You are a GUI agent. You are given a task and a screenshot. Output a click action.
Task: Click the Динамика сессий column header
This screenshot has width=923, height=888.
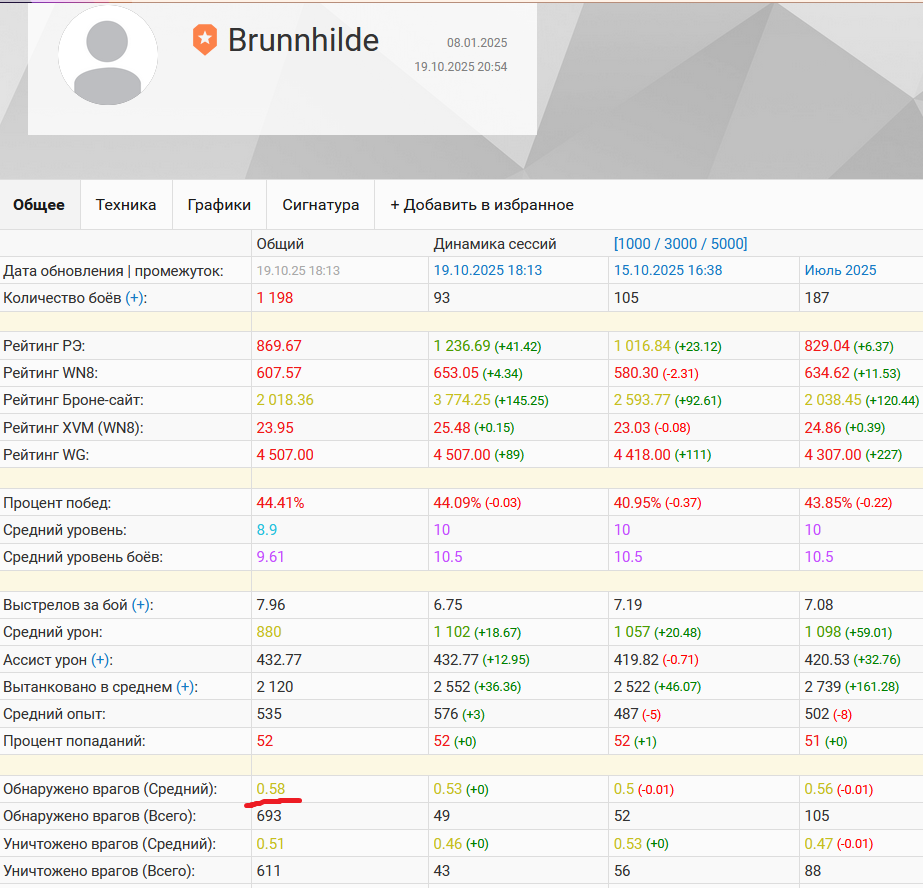[x=494, y=244]
